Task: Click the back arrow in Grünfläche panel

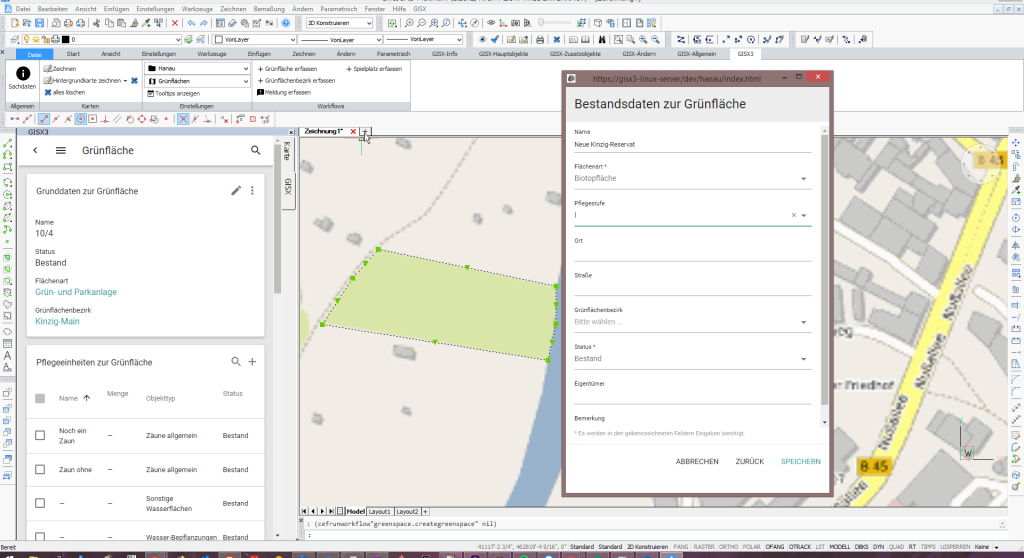Action: click(35, 150)
